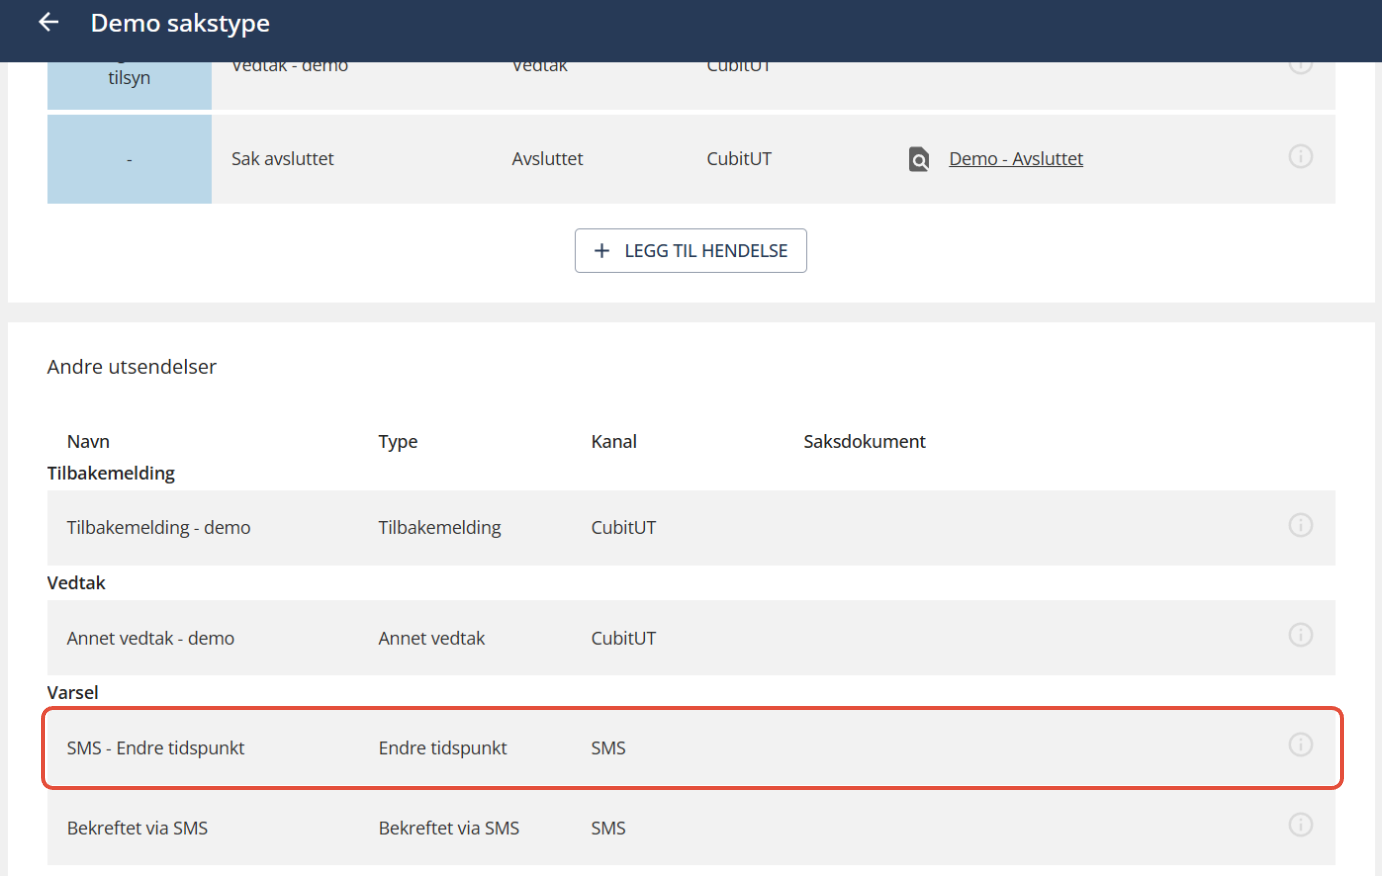The image size is (1382, 876).
Task: Show info for Tilbakemelding - demo row
Action: pos(1300,525)
